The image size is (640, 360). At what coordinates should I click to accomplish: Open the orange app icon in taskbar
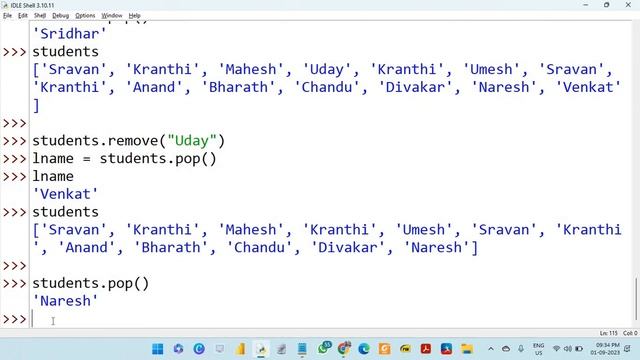click(384, 349)
